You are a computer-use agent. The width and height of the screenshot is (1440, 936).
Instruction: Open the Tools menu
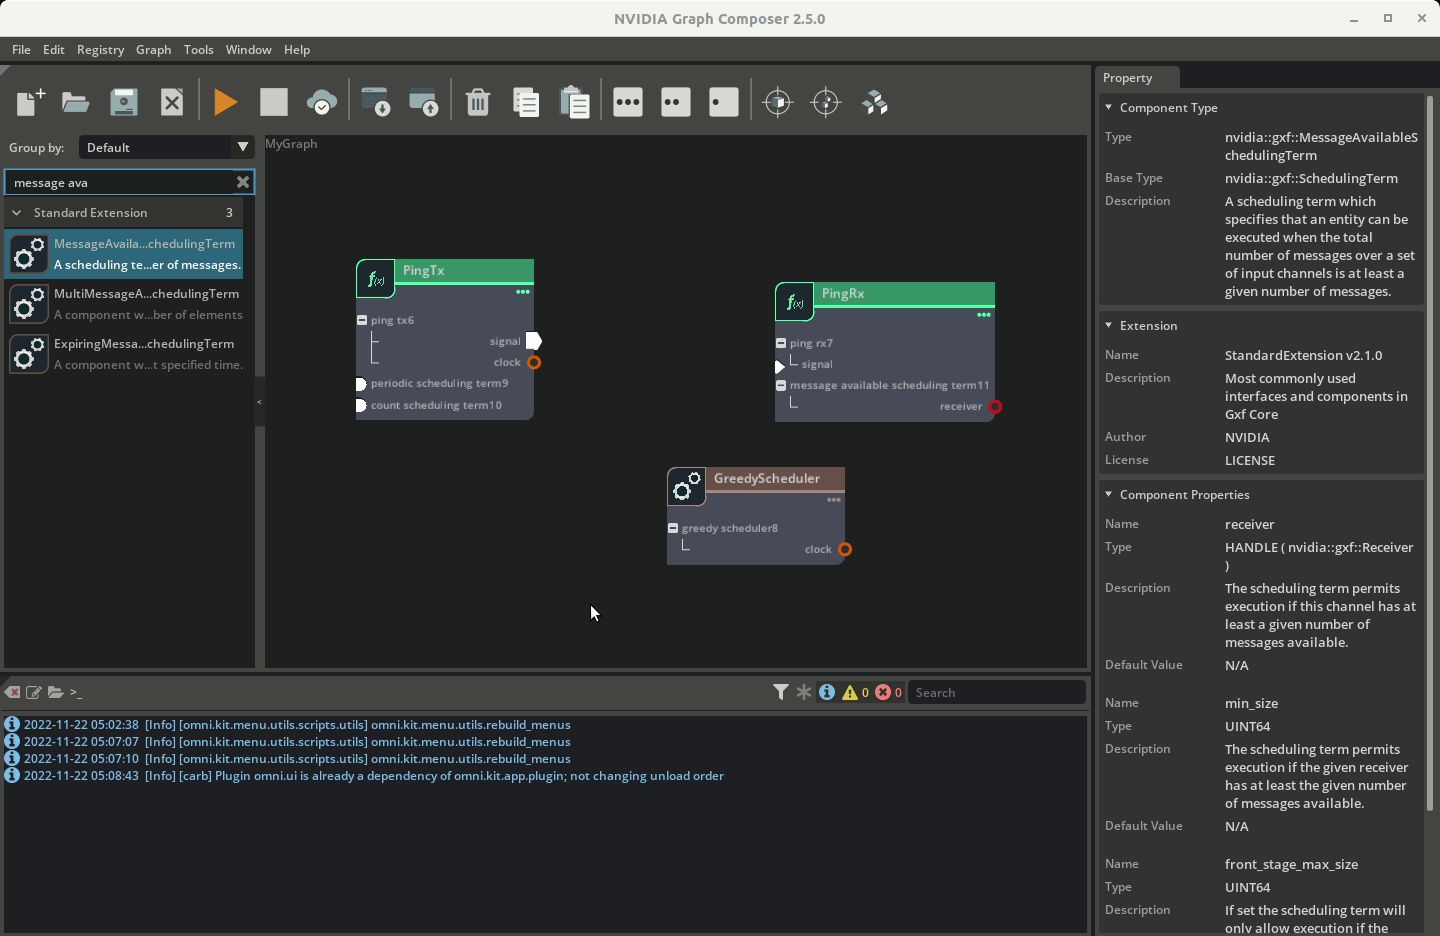coord(198,49)
